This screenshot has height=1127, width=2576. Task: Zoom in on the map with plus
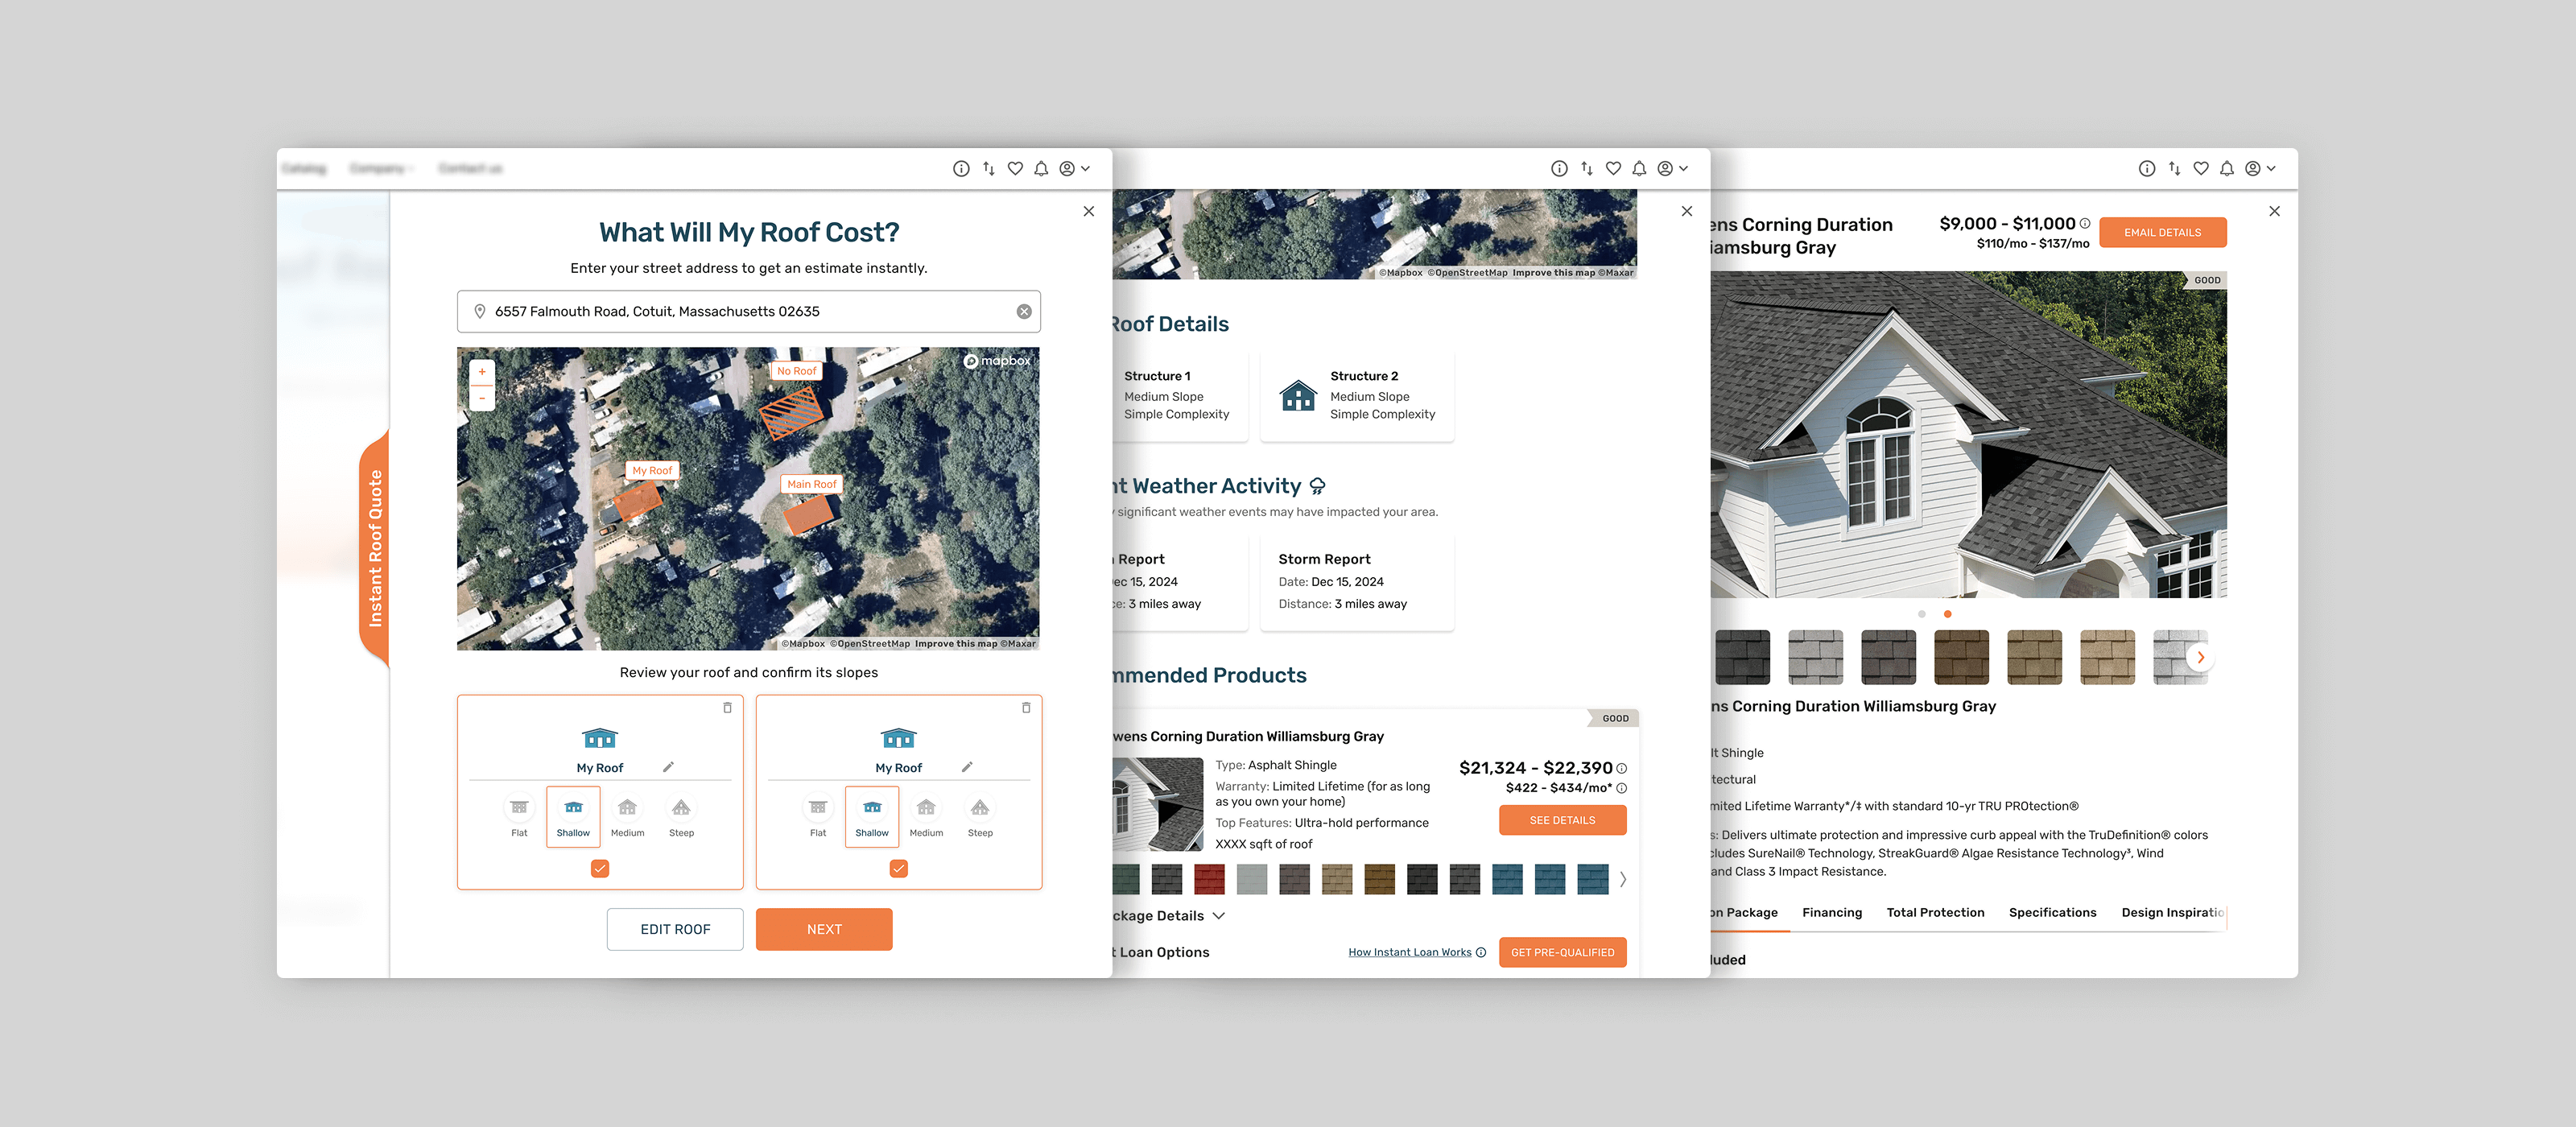(x=482, y=372)
